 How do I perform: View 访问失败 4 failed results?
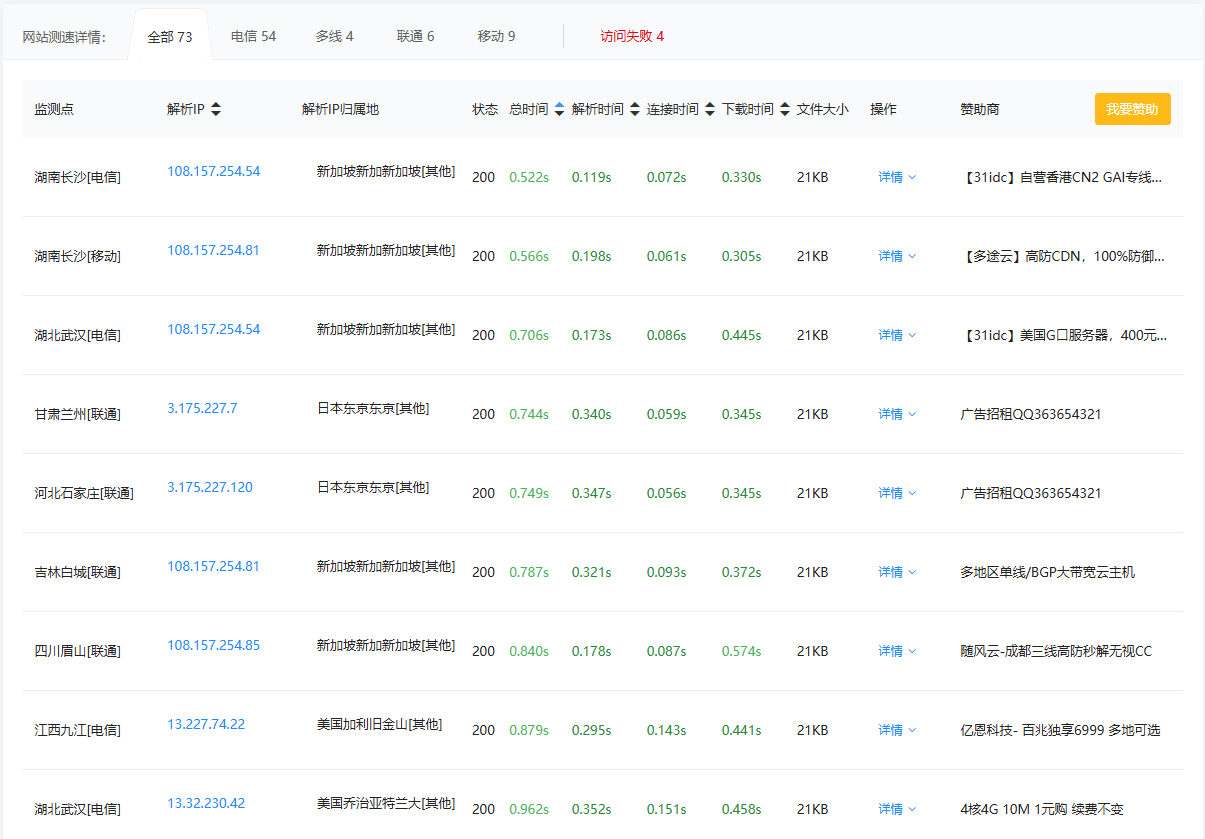tap(632, 36)
